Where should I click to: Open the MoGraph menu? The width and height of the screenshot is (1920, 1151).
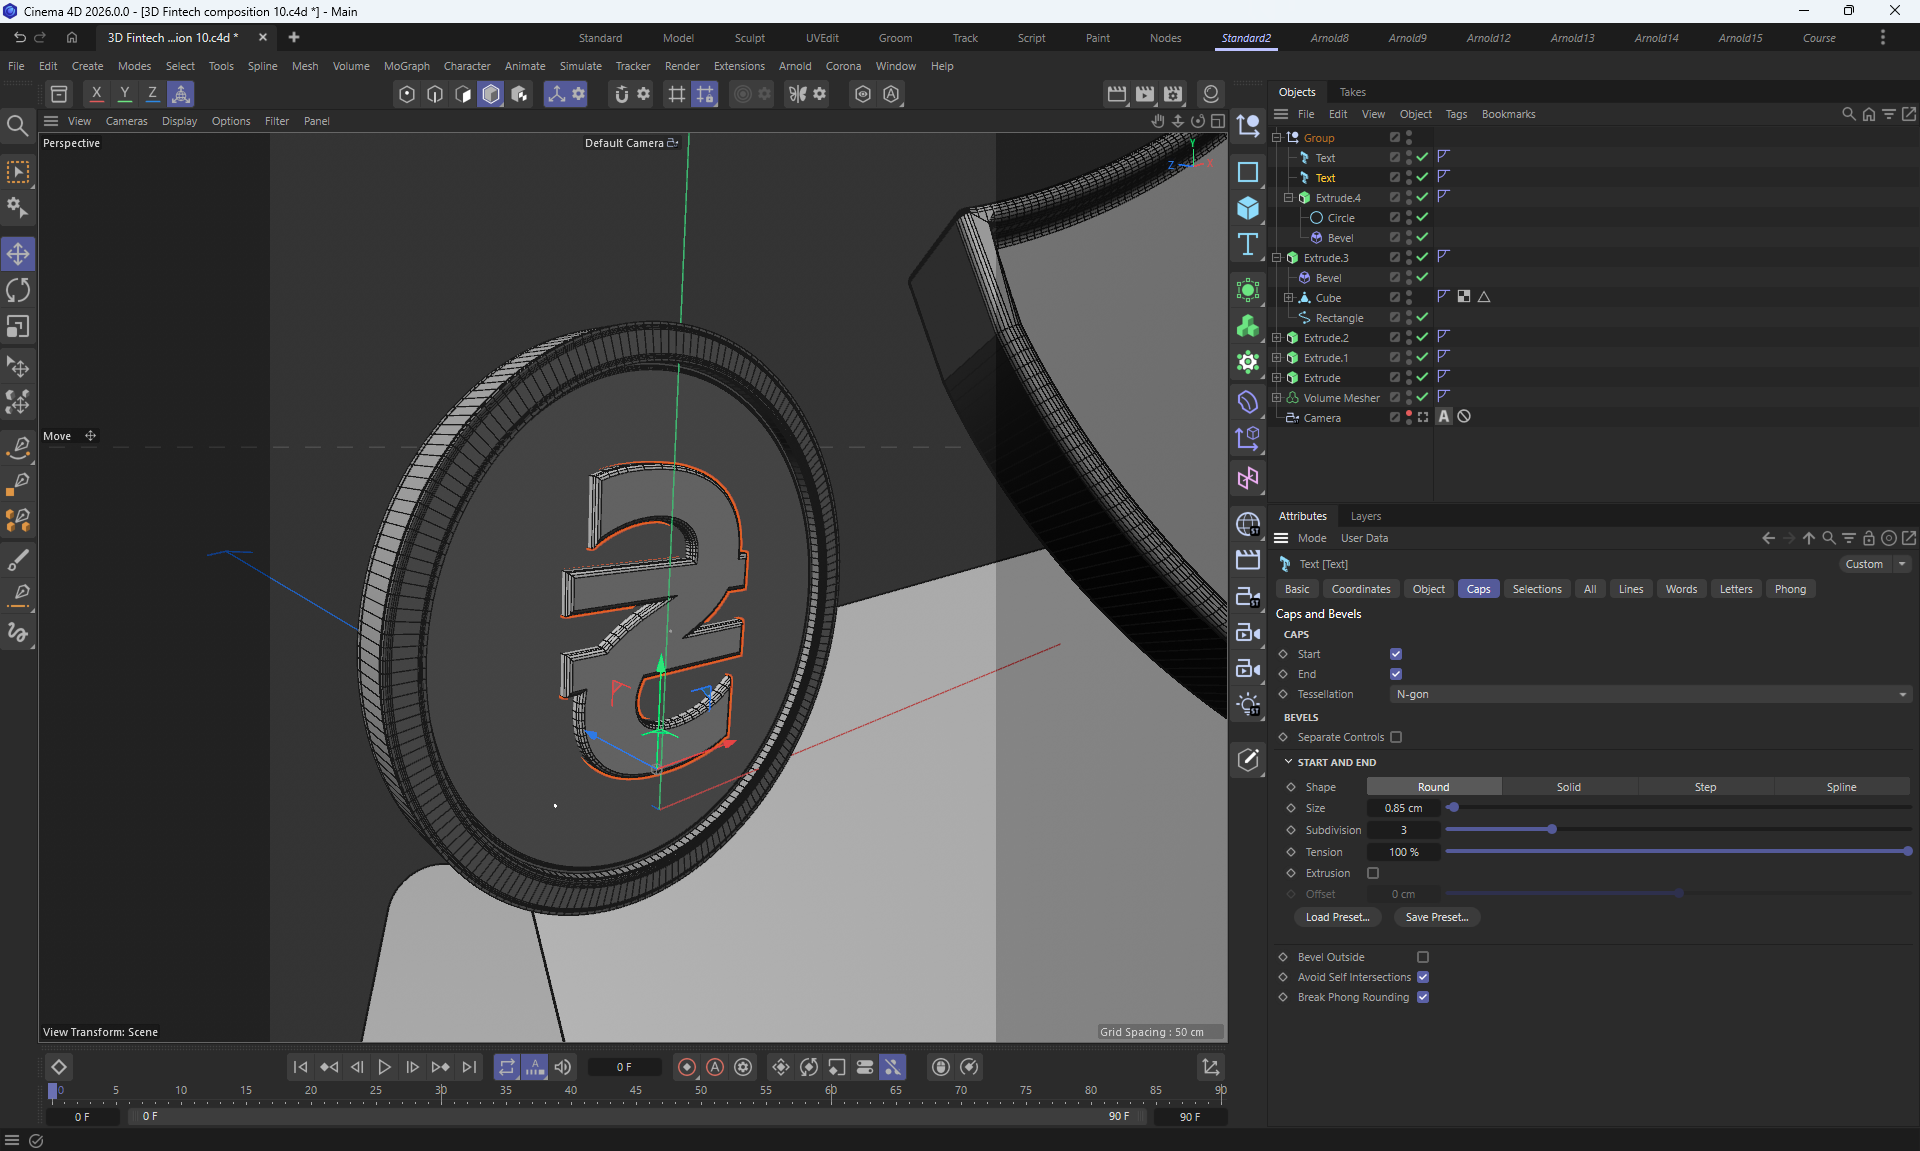click(x=406, y=66)
